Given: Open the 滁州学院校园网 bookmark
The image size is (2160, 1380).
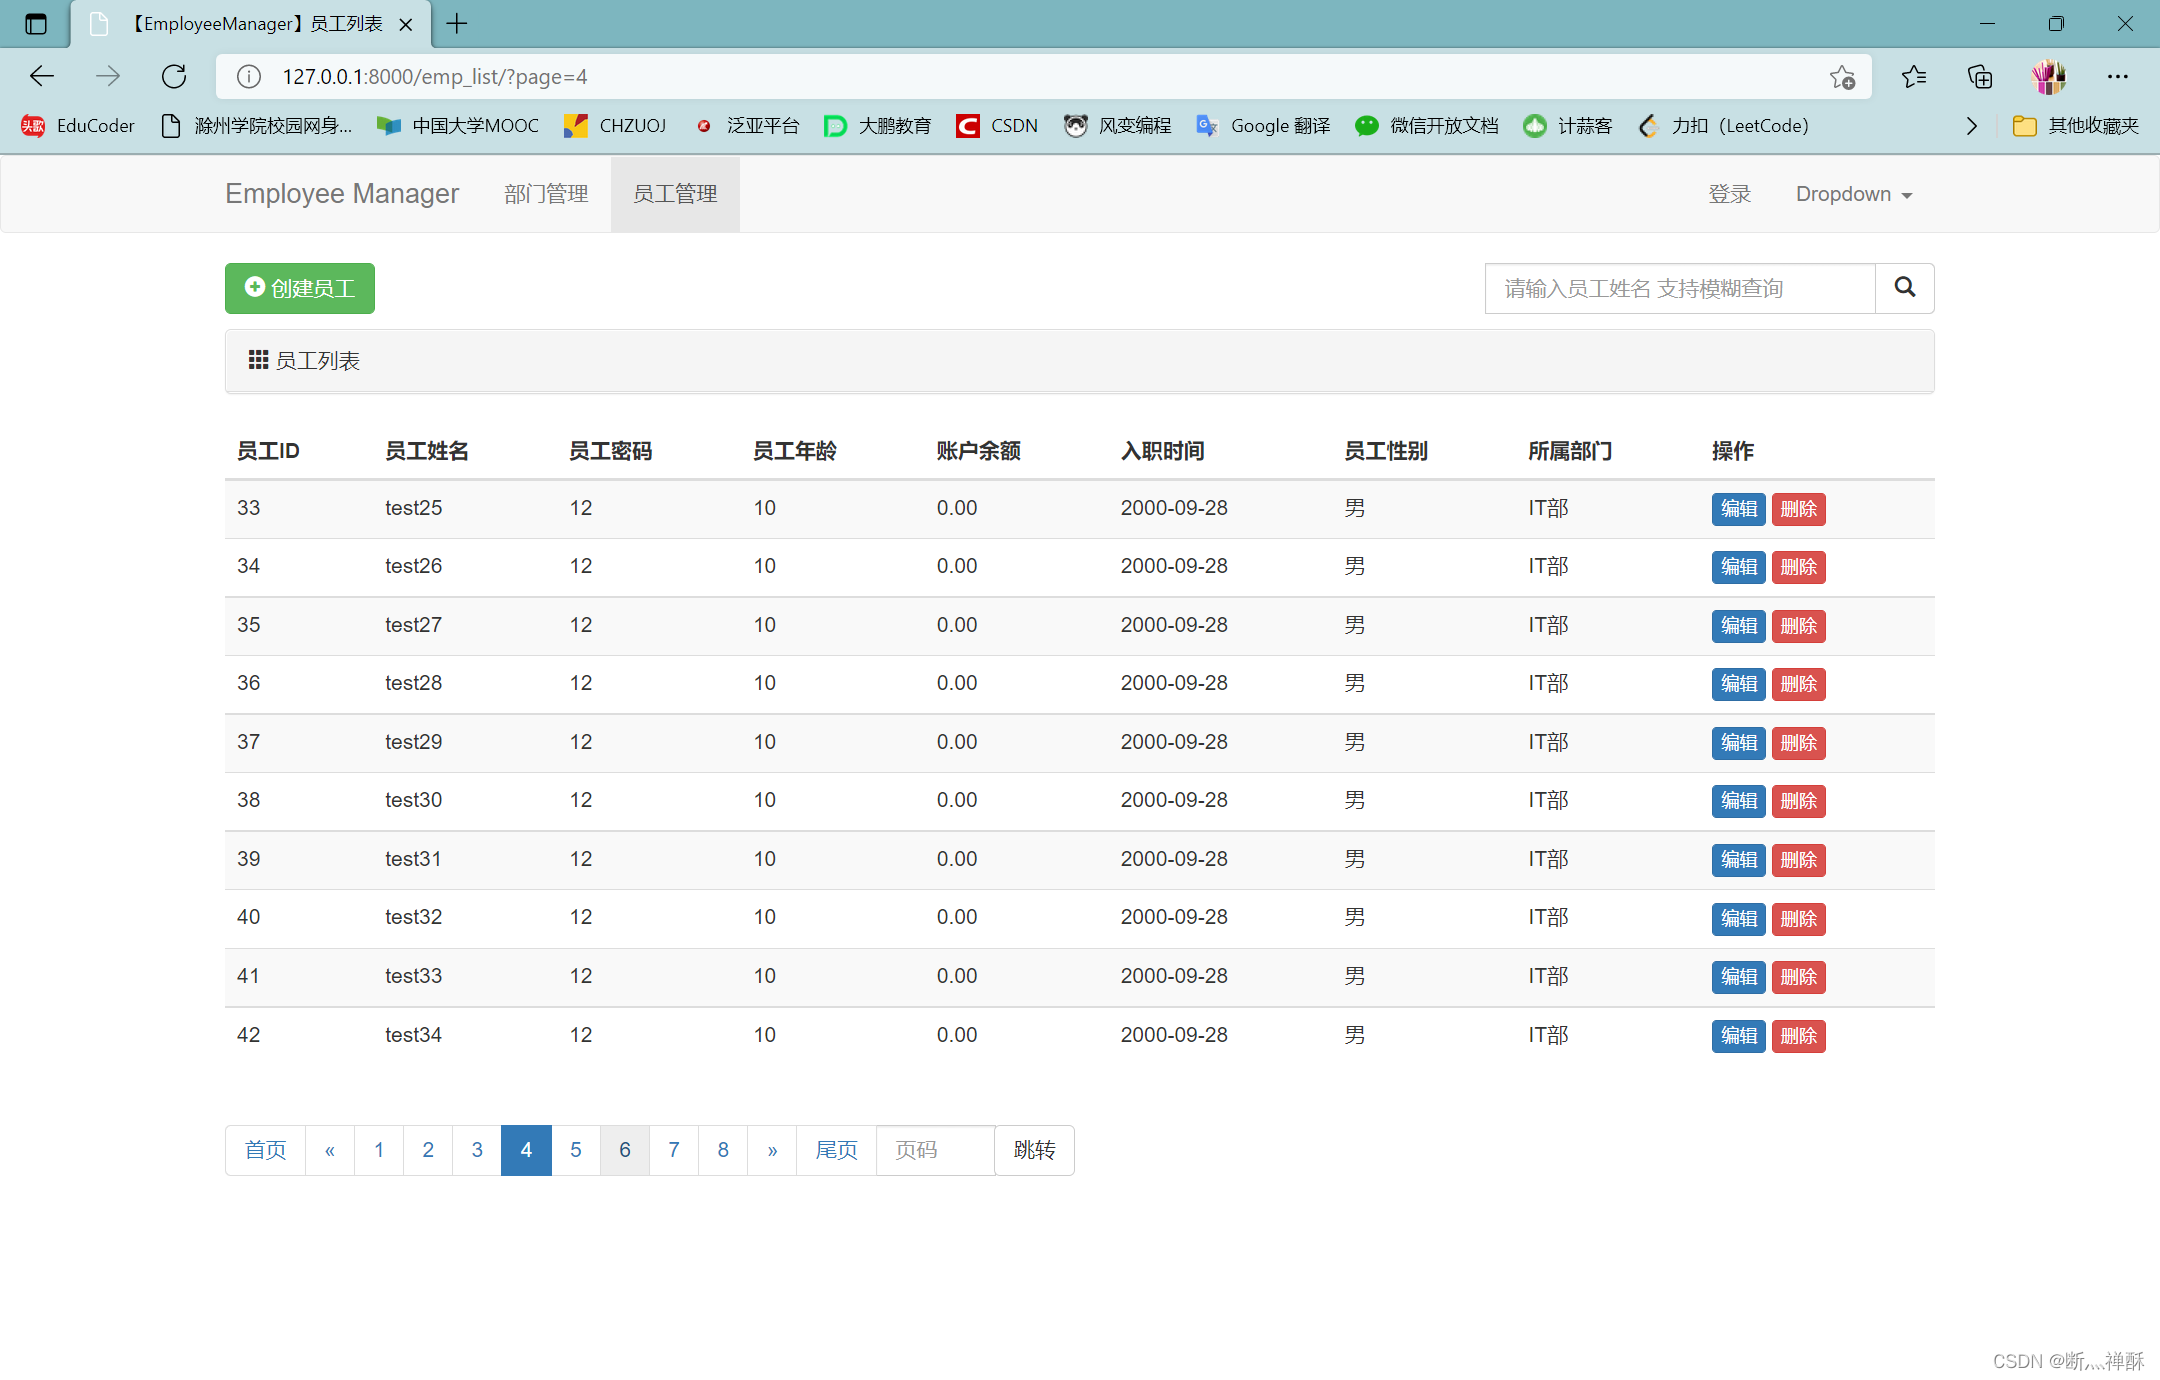Looking at the screenshot, I should [x=257, y=126].
